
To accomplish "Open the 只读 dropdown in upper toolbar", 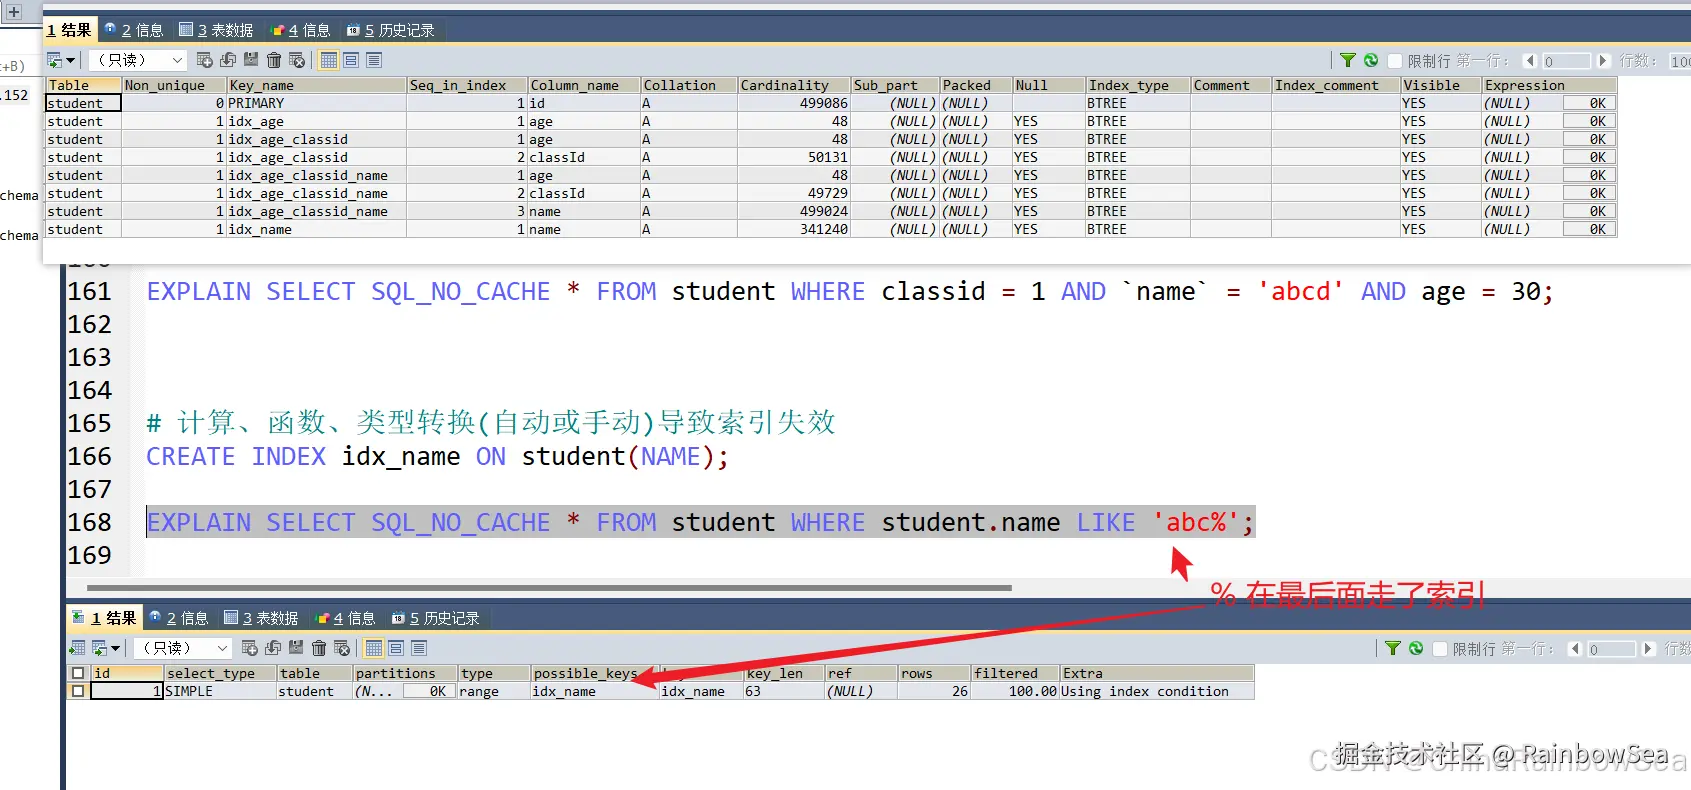I will tap(138, 60).
